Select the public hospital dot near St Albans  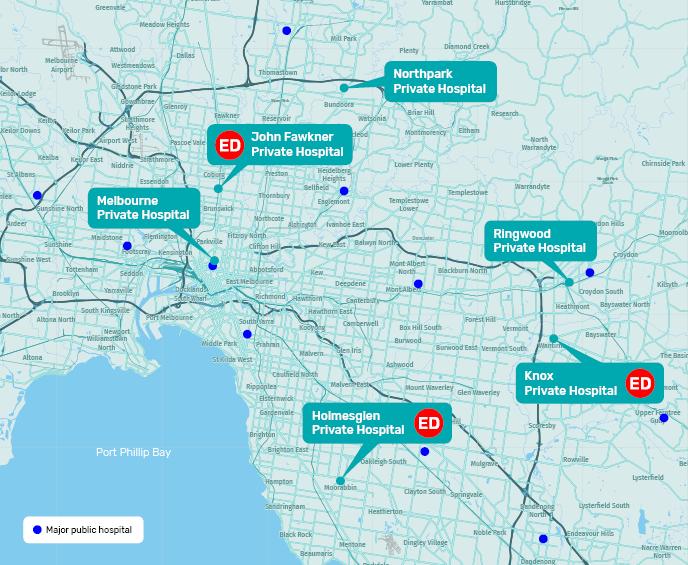click(37, 195)
